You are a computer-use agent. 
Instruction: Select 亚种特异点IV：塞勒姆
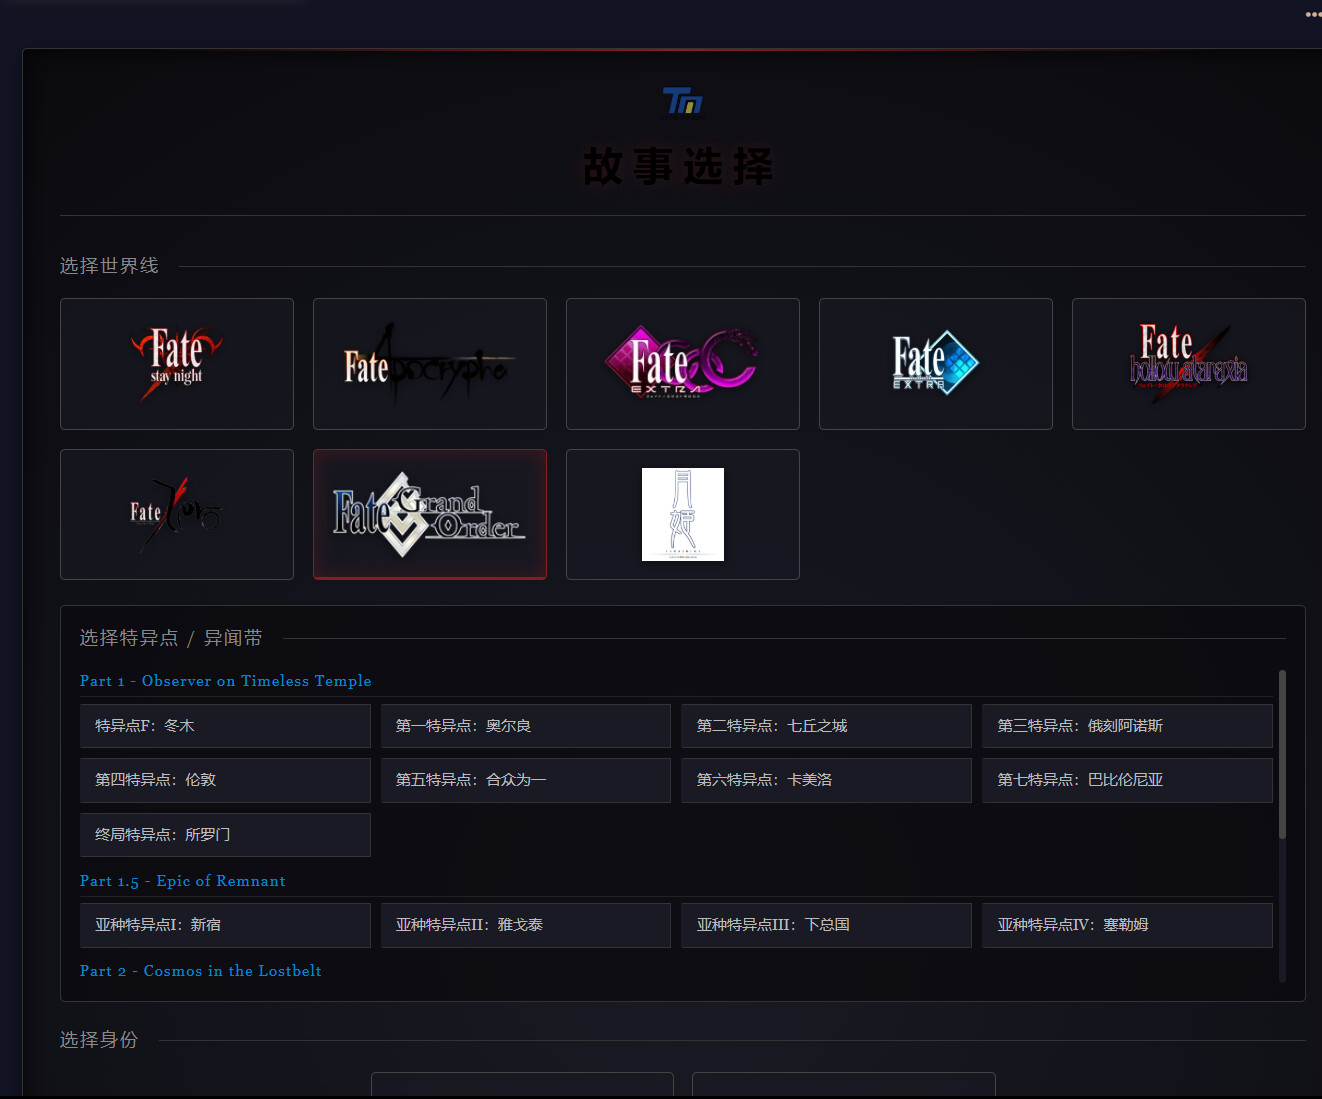coord(1128,925)
